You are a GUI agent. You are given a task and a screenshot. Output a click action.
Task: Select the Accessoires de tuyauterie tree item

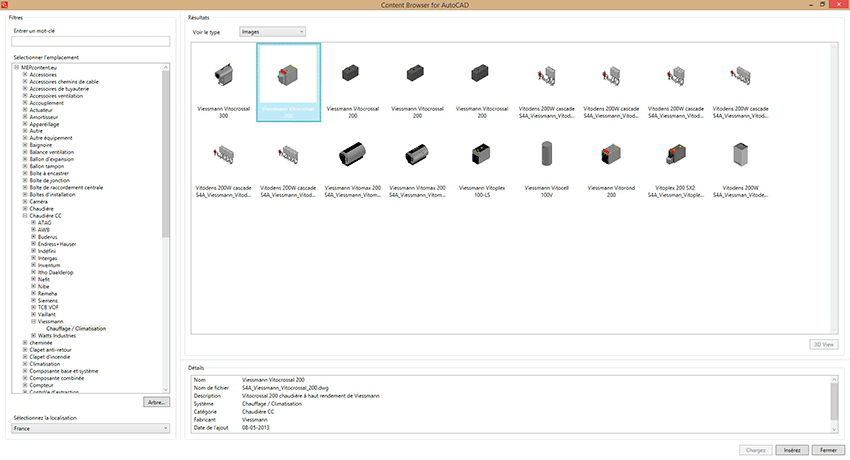(x=59, y=89)
